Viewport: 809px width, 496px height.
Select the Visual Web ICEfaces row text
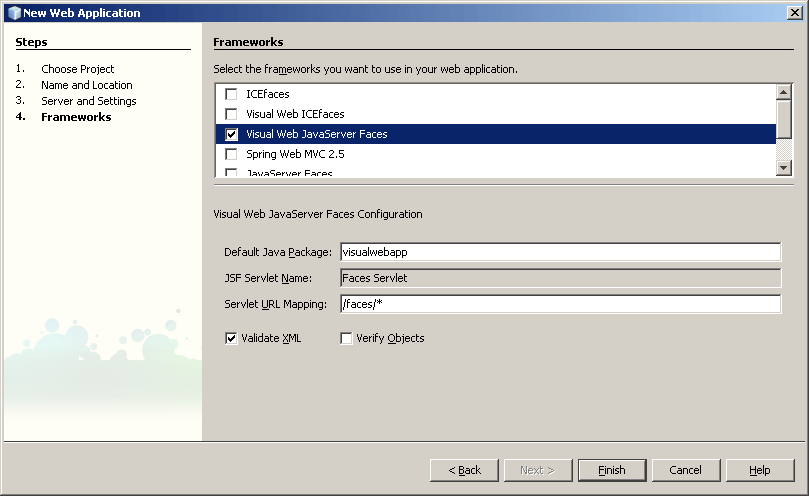click(295, 114)
